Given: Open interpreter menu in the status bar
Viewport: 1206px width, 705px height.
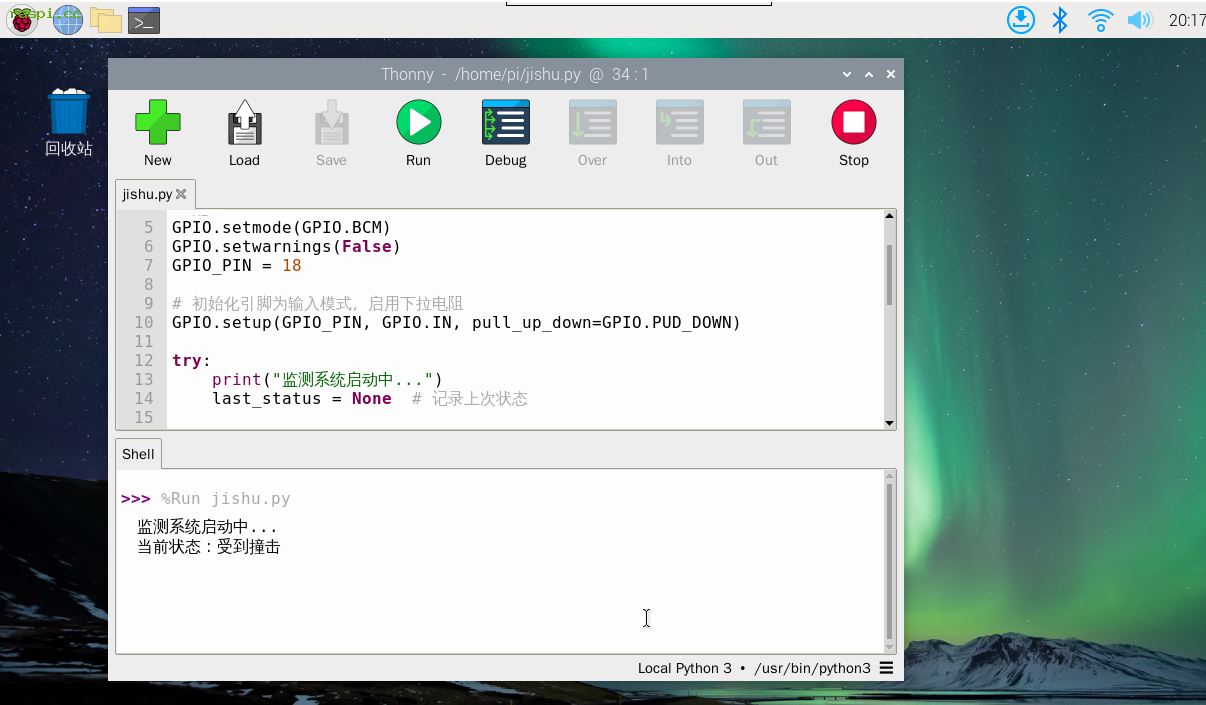Looking at the screenshot, I should point(886,668).
